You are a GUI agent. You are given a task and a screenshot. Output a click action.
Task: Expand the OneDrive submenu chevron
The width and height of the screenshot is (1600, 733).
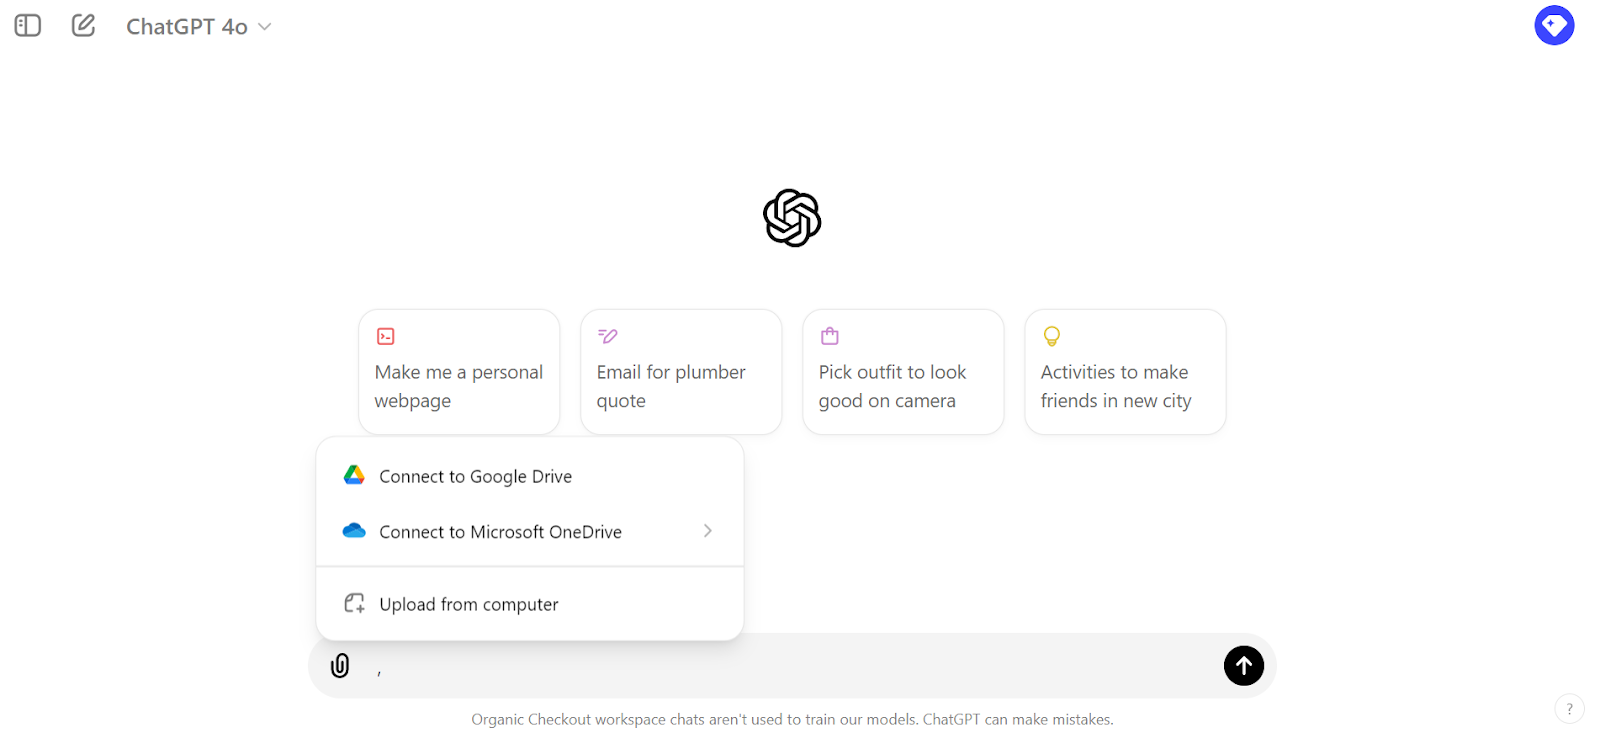click(708, 531)
